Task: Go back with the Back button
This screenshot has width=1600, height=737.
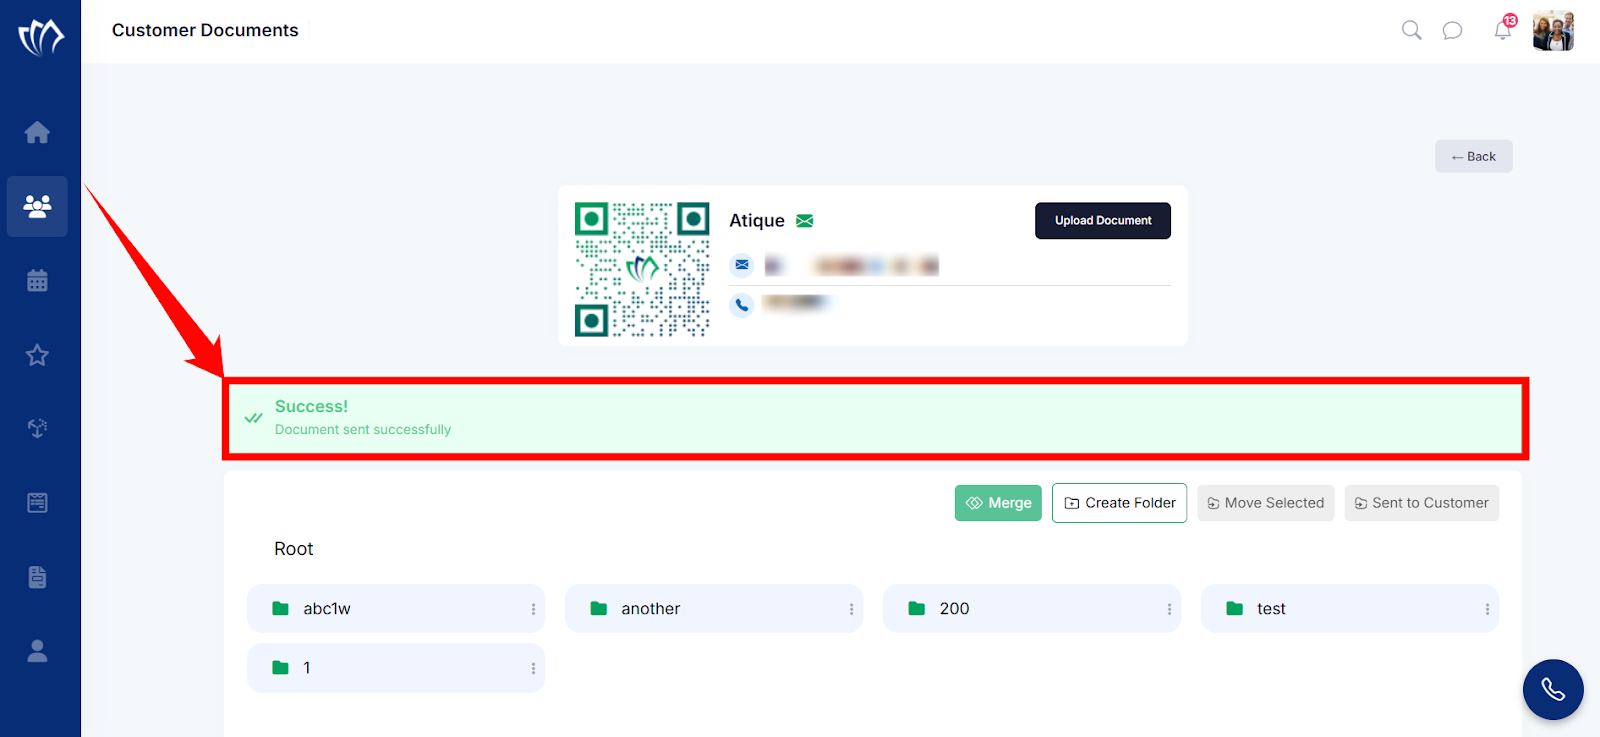Action: [1473, 156]
